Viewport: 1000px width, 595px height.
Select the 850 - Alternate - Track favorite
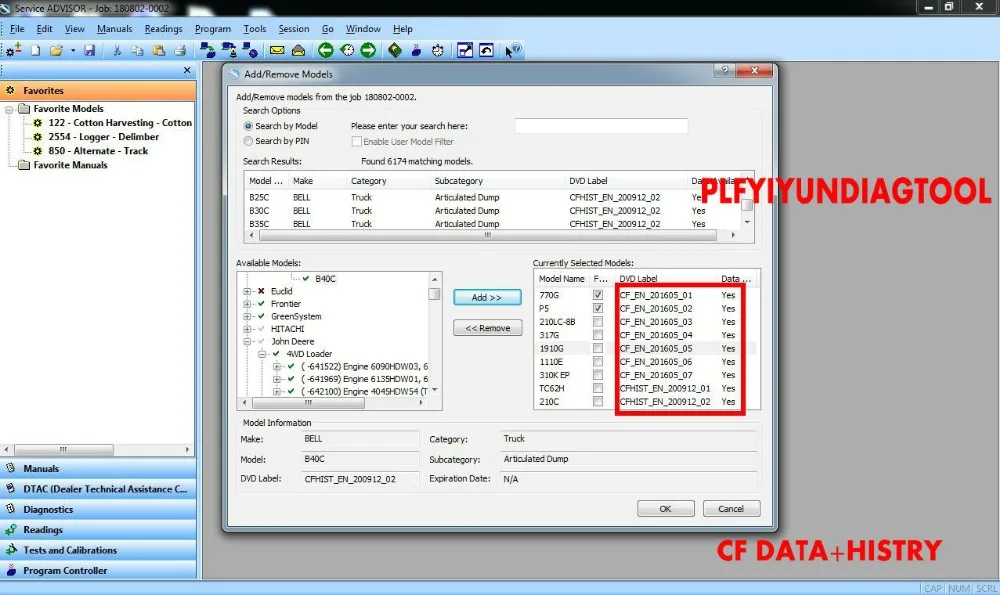point(98,151)
